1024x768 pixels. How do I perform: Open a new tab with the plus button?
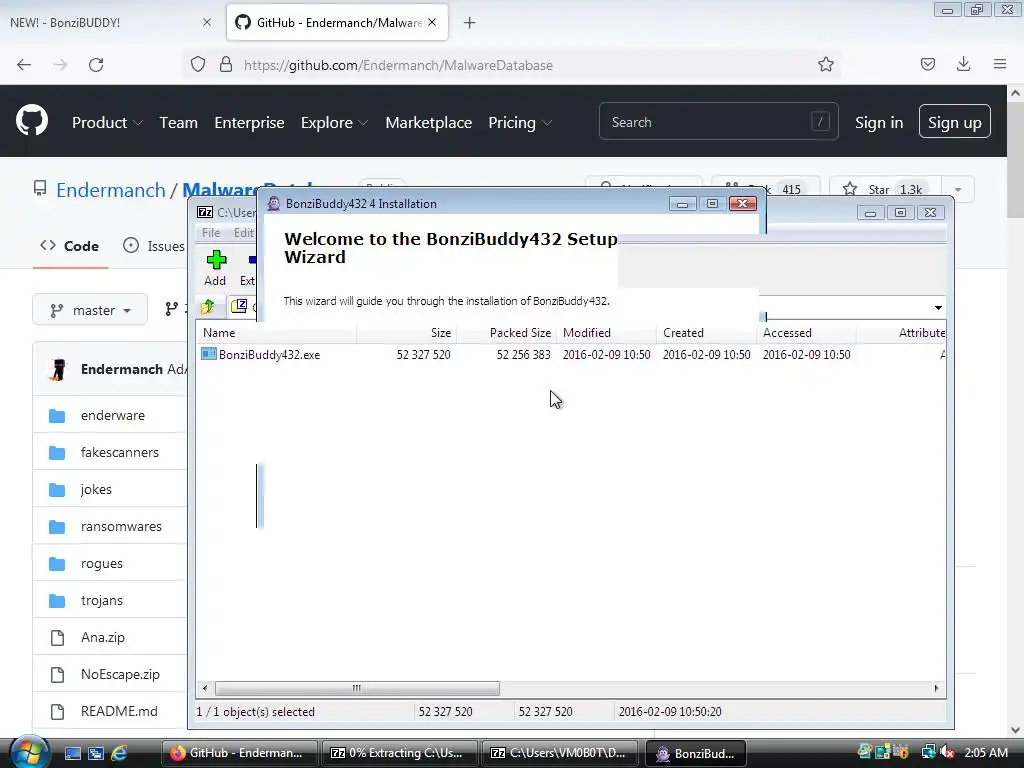pyautogui.click(x=470, y=23)
